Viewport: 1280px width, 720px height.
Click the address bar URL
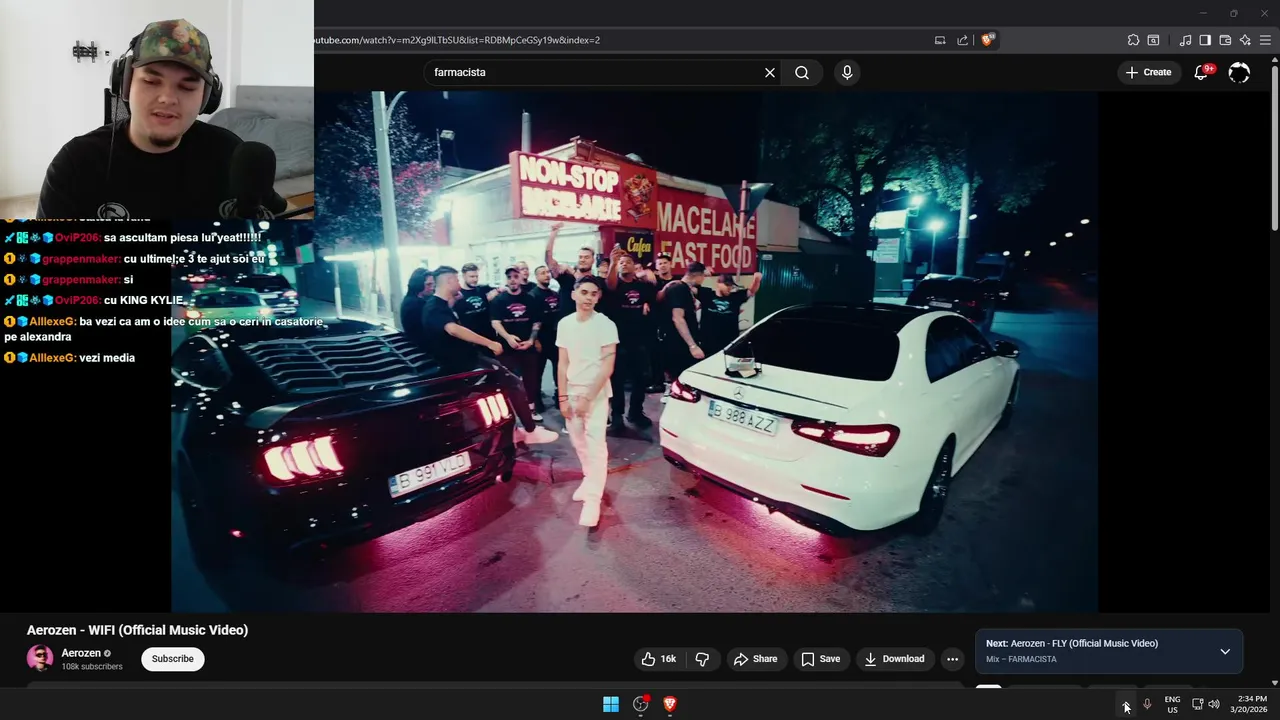click(458, 40)
